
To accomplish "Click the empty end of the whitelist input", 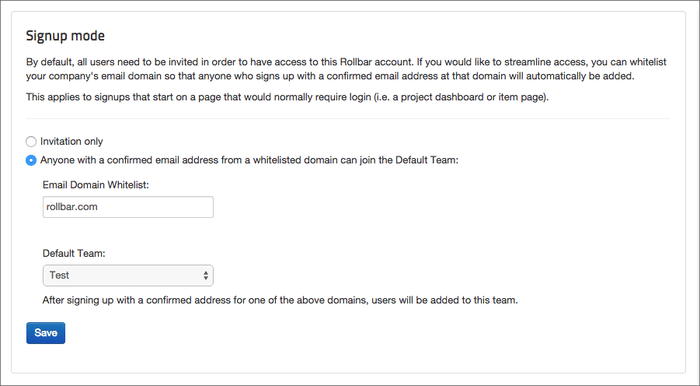I will coord(156,207).
